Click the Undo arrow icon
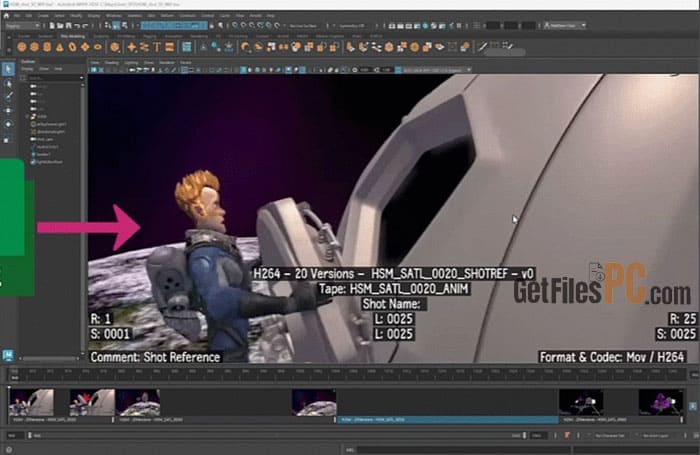Image resolution: width=700 pixels, height=455 pixels. click(x=77, y=26)
